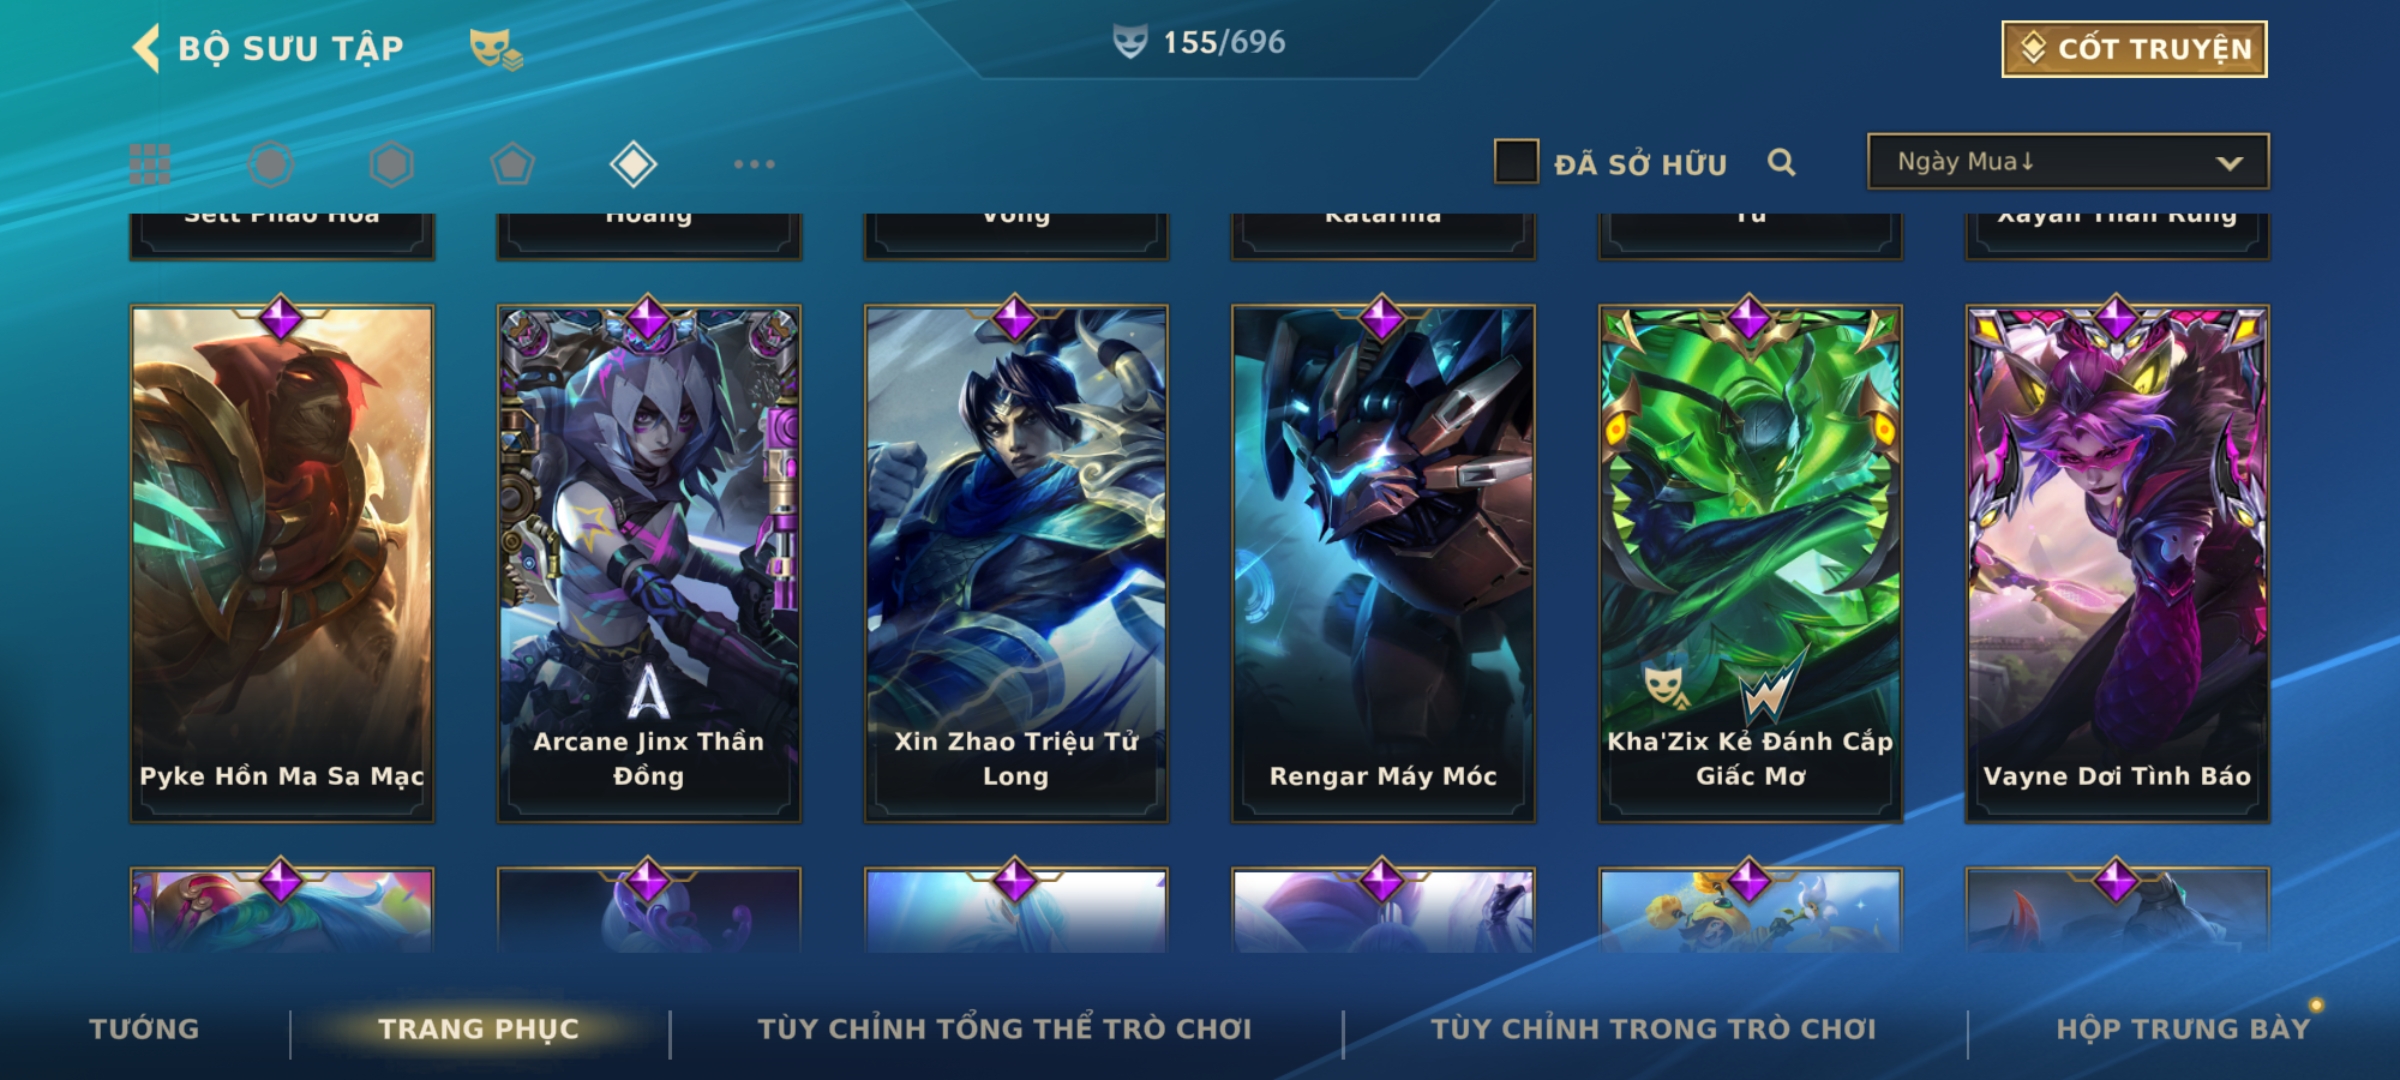Open the Ngày Mua sort dropdown

(x=2068, y=161)
